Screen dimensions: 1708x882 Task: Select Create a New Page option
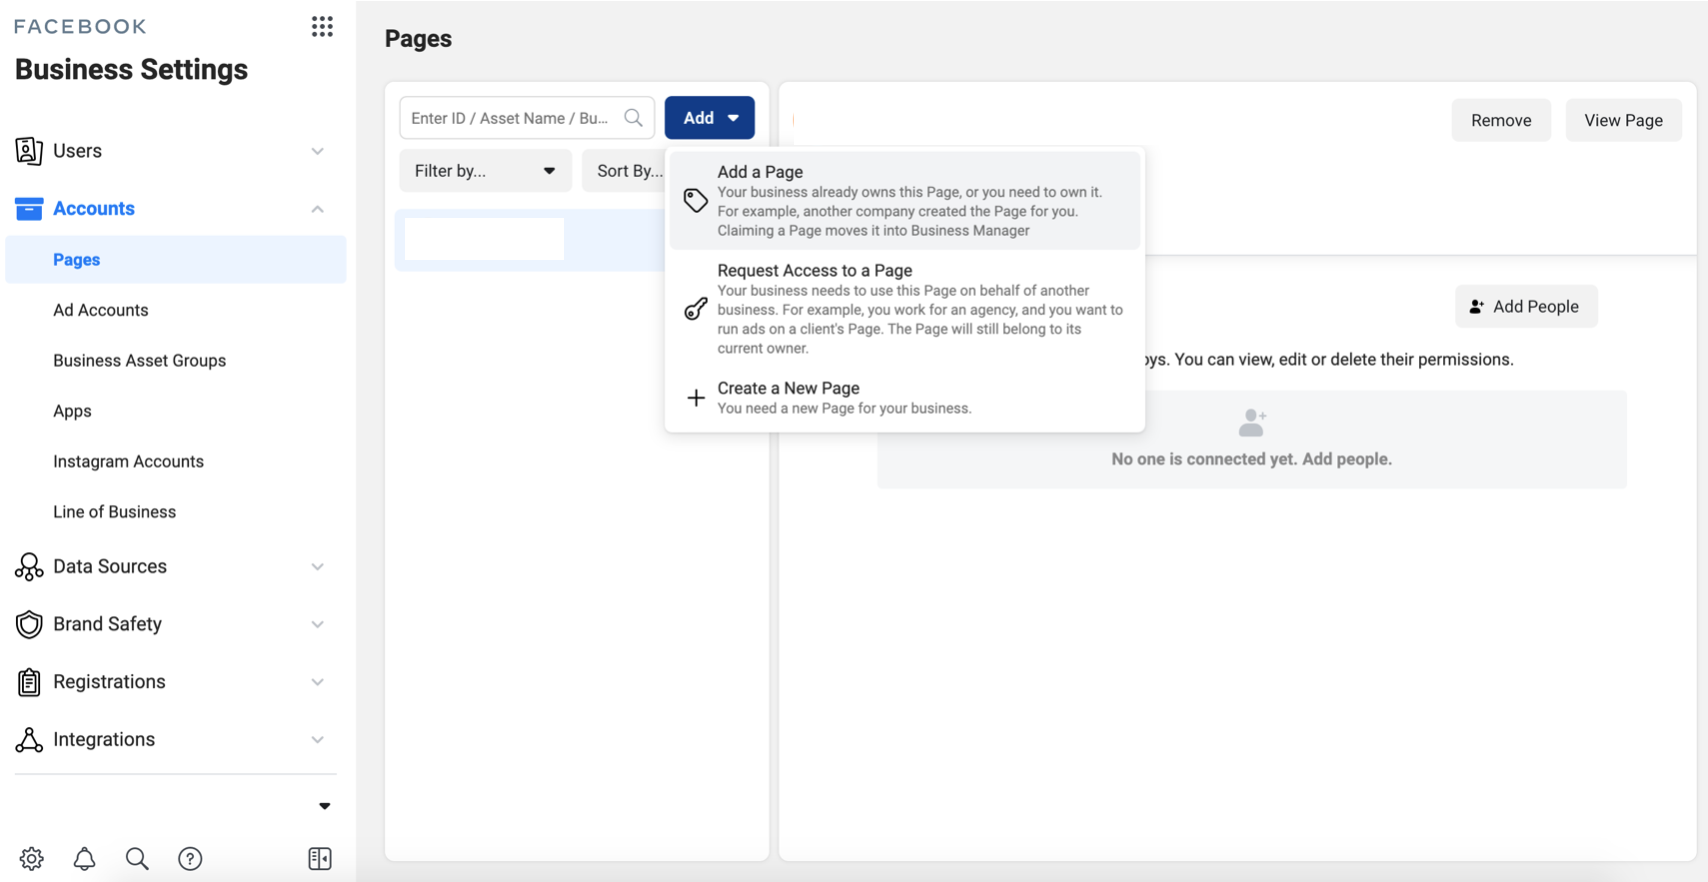point(905,398)
